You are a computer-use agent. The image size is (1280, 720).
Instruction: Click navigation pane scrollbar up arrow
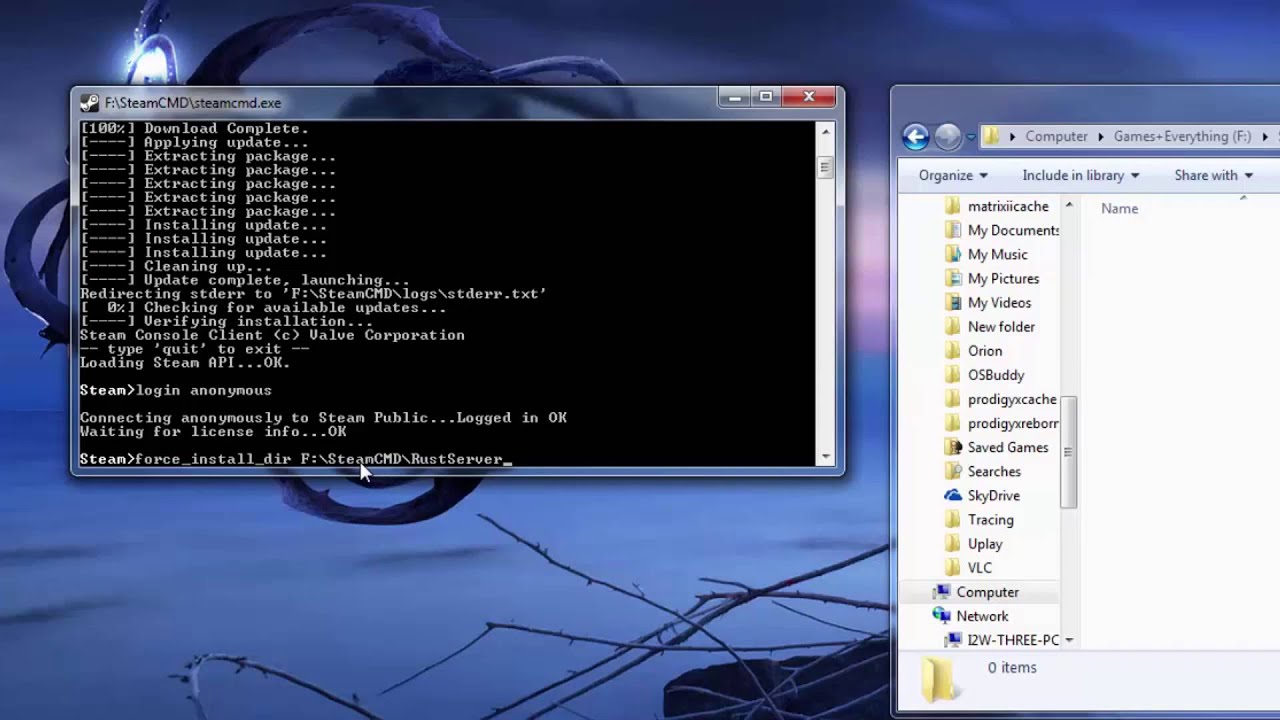[1068, 205]
